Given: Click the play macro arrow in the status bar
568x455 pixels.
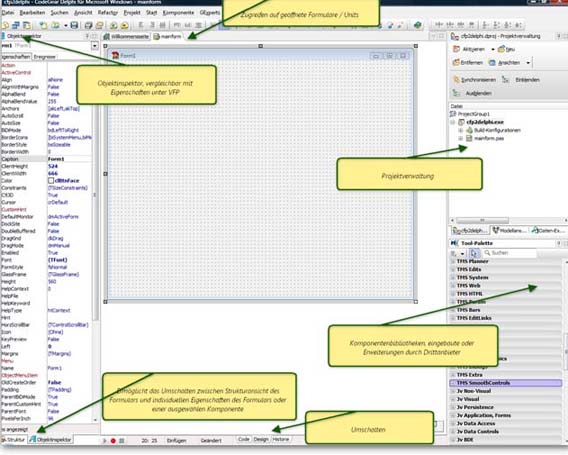Looking at the screenshot, I should 105,441.
